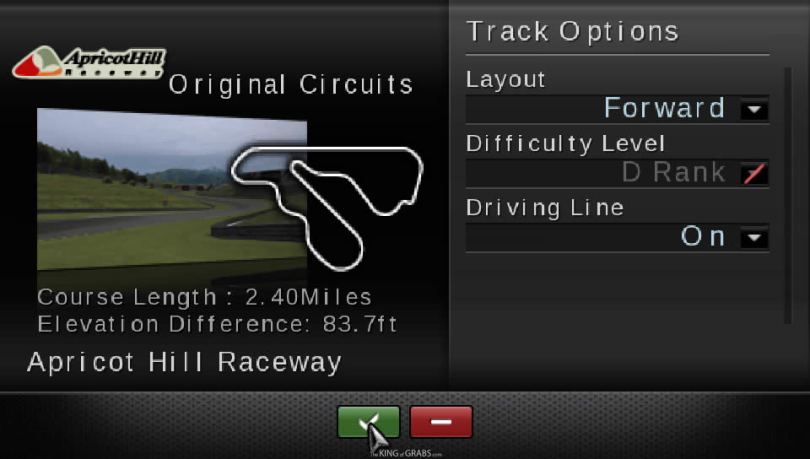Click the Apricot Hill Raceway logo
The height and width of the screenshot is (459, 810).
pos(89,62)
